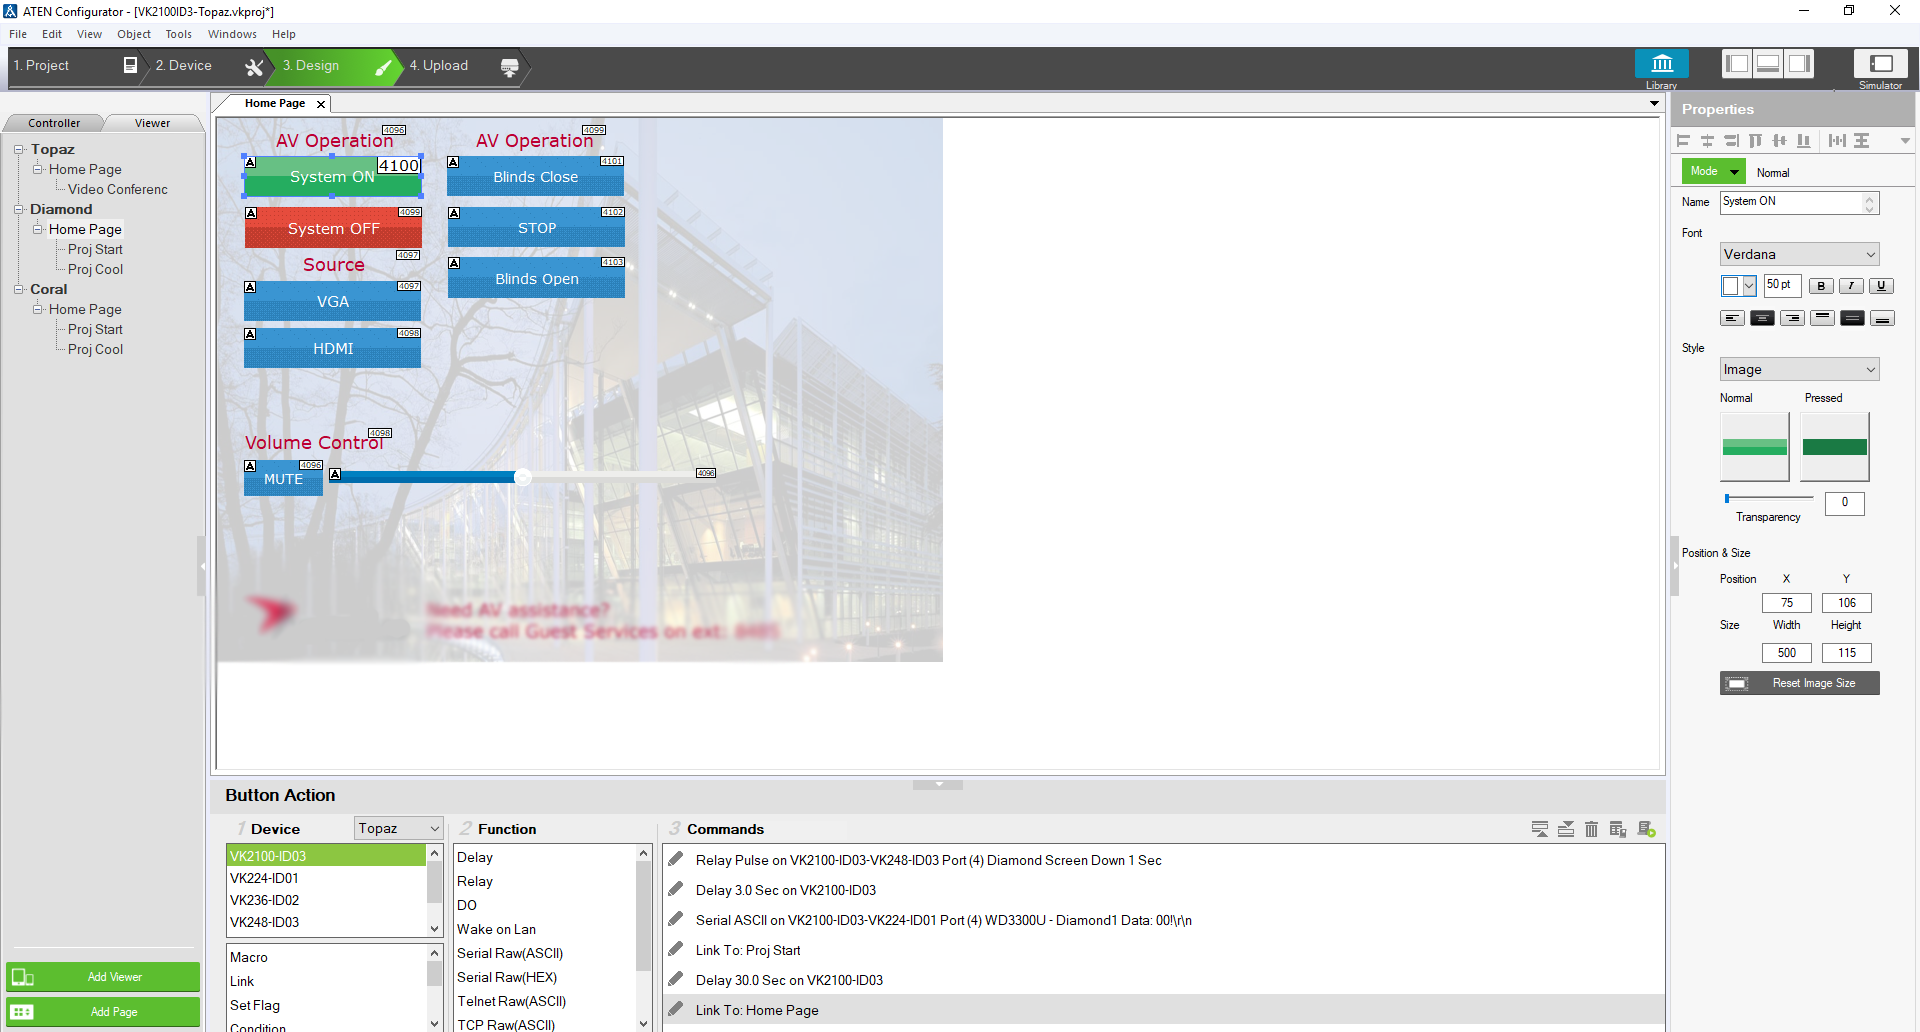Collapse the Diamond tree node
This screenshot has width=1920, height=1032.
pos(18,209)
